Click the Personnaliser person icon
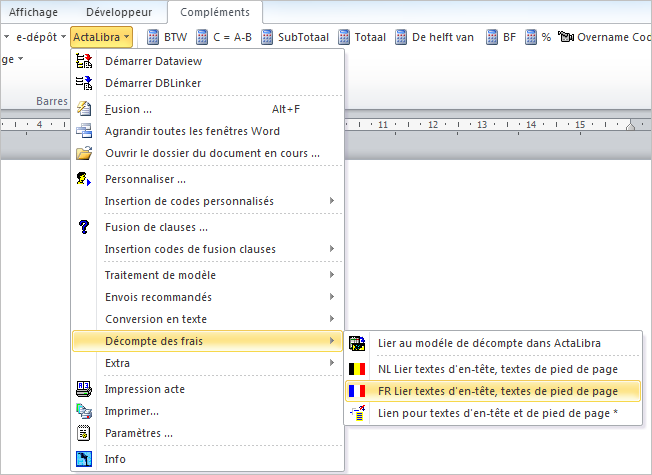Viewport: 652px width, 475px height. coord(84,179)
